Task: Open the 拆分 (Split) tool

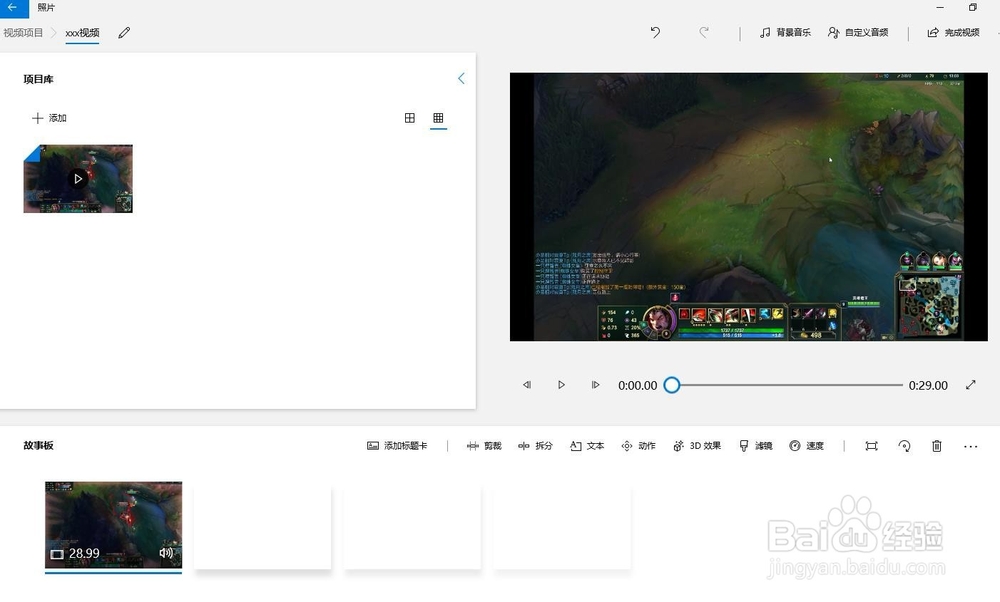Action: tap(536, 446)
